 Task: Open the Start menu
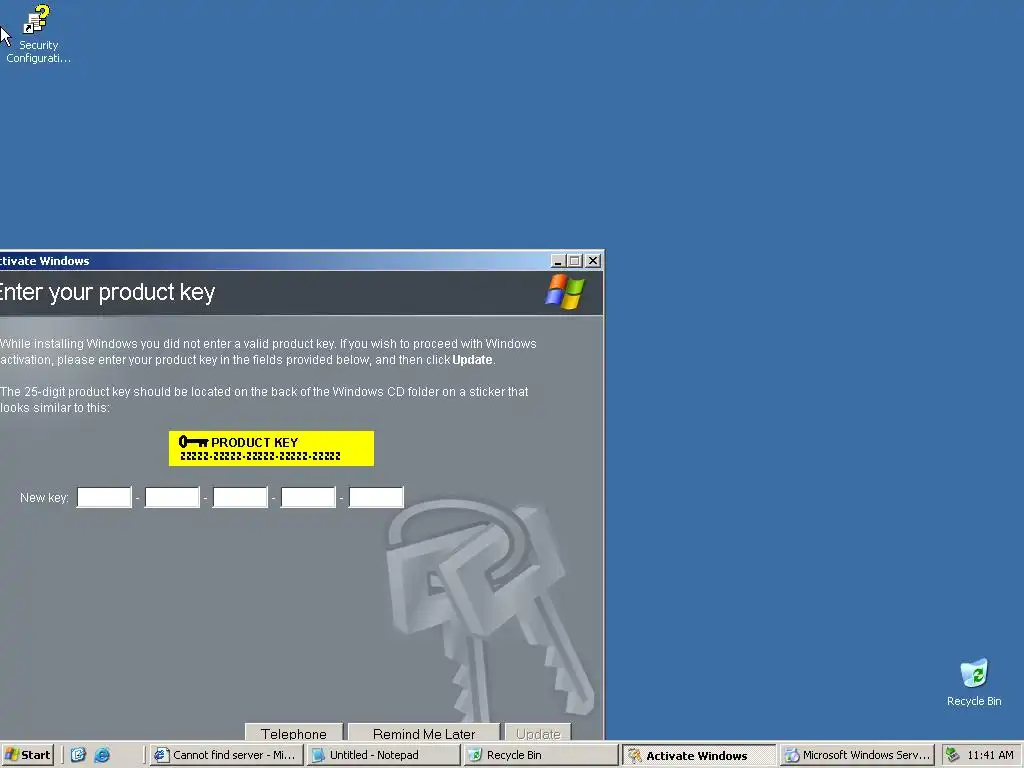27,755
